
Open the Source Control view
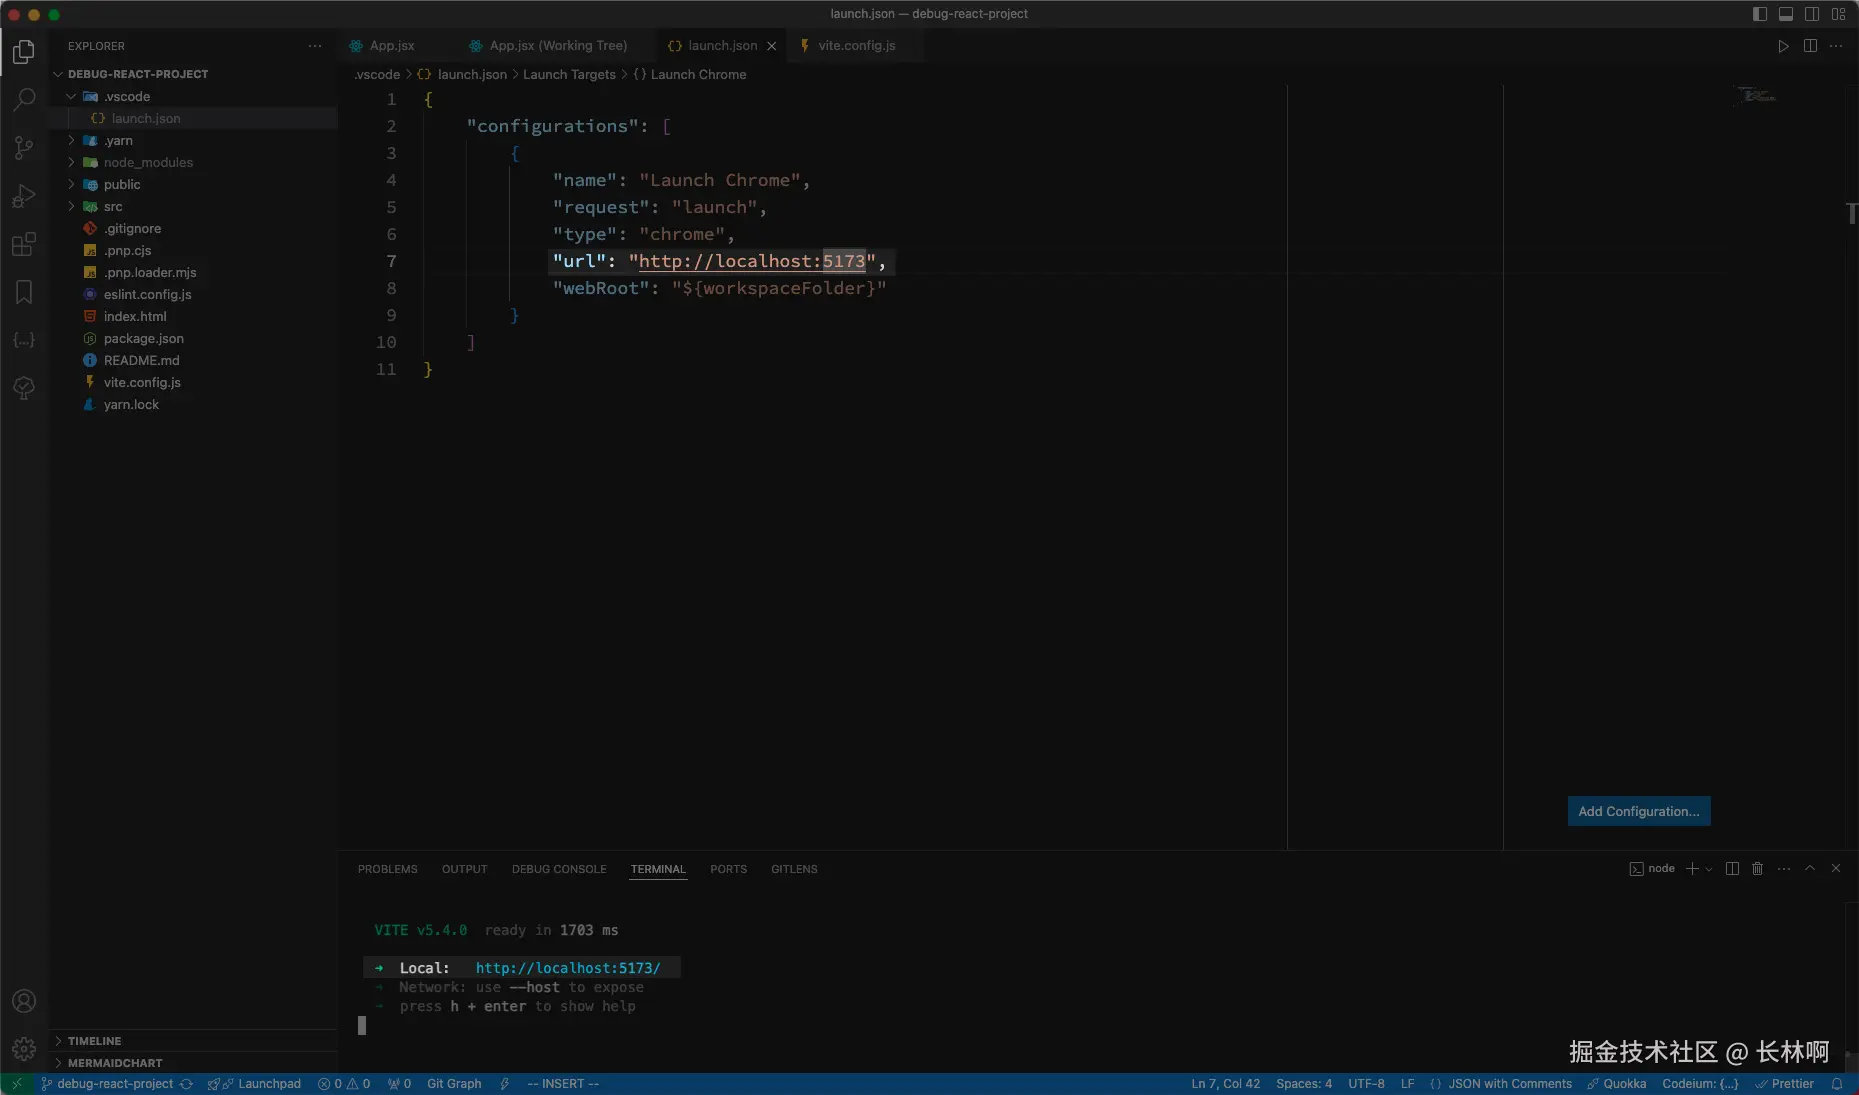pos(24,148)
